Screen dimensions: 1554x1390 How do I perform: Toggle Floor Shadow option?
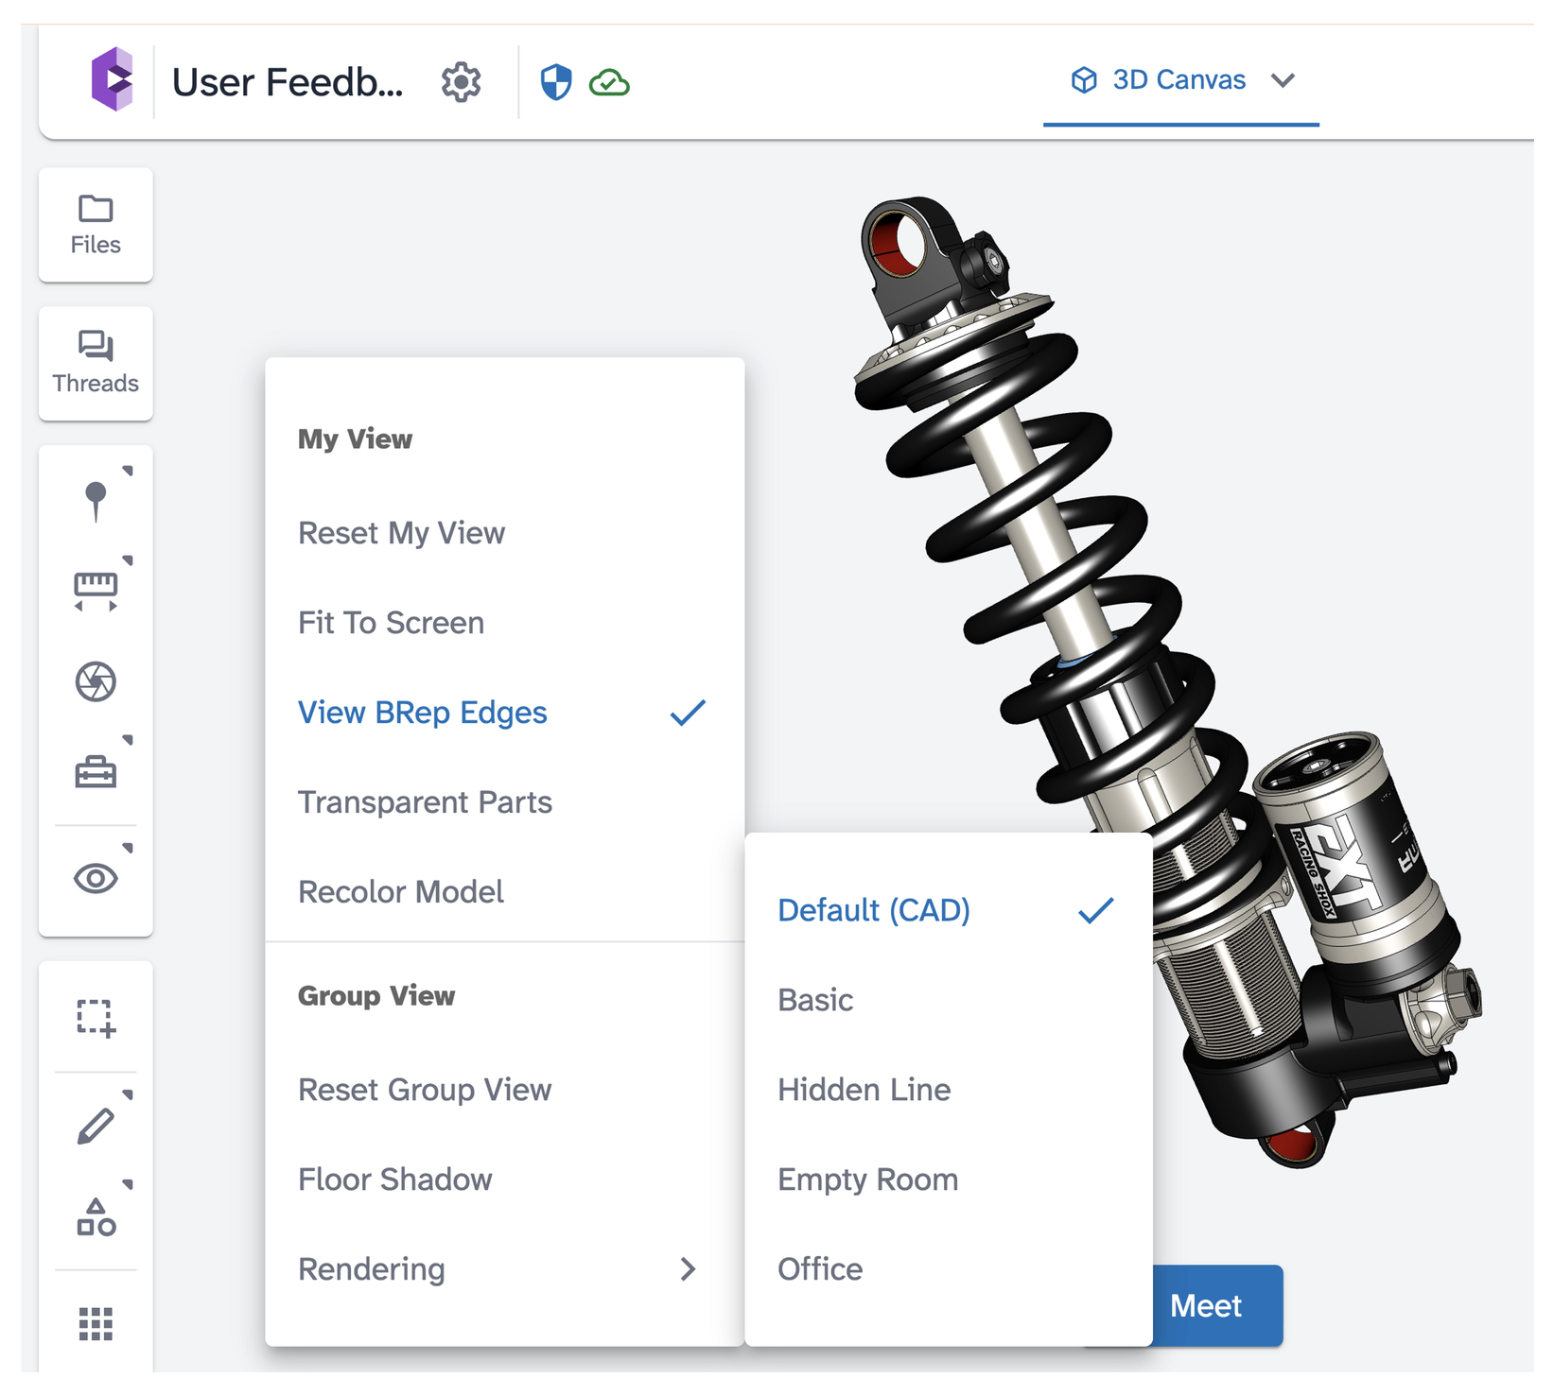[505, 1180]
